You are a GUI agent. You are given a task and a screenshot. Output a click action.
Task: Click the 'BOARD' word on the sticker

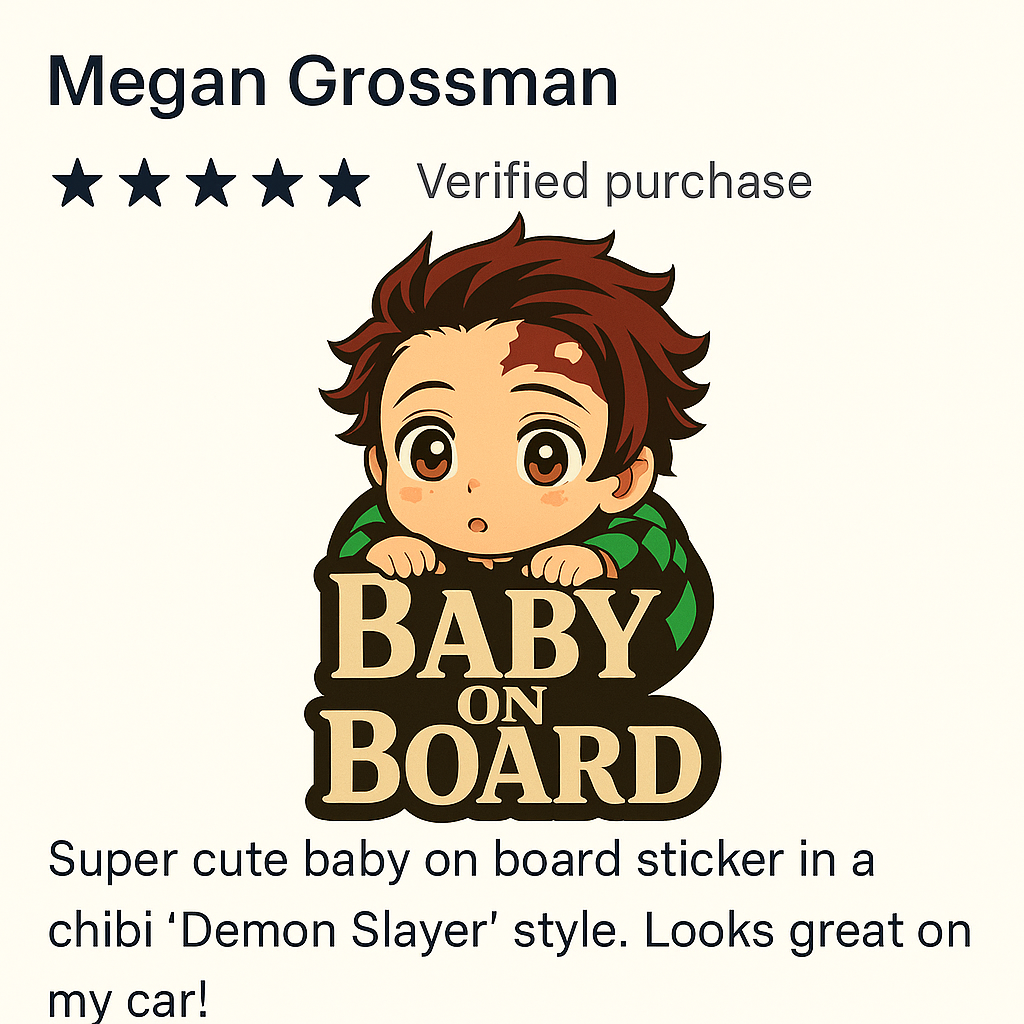click(513, 758)
